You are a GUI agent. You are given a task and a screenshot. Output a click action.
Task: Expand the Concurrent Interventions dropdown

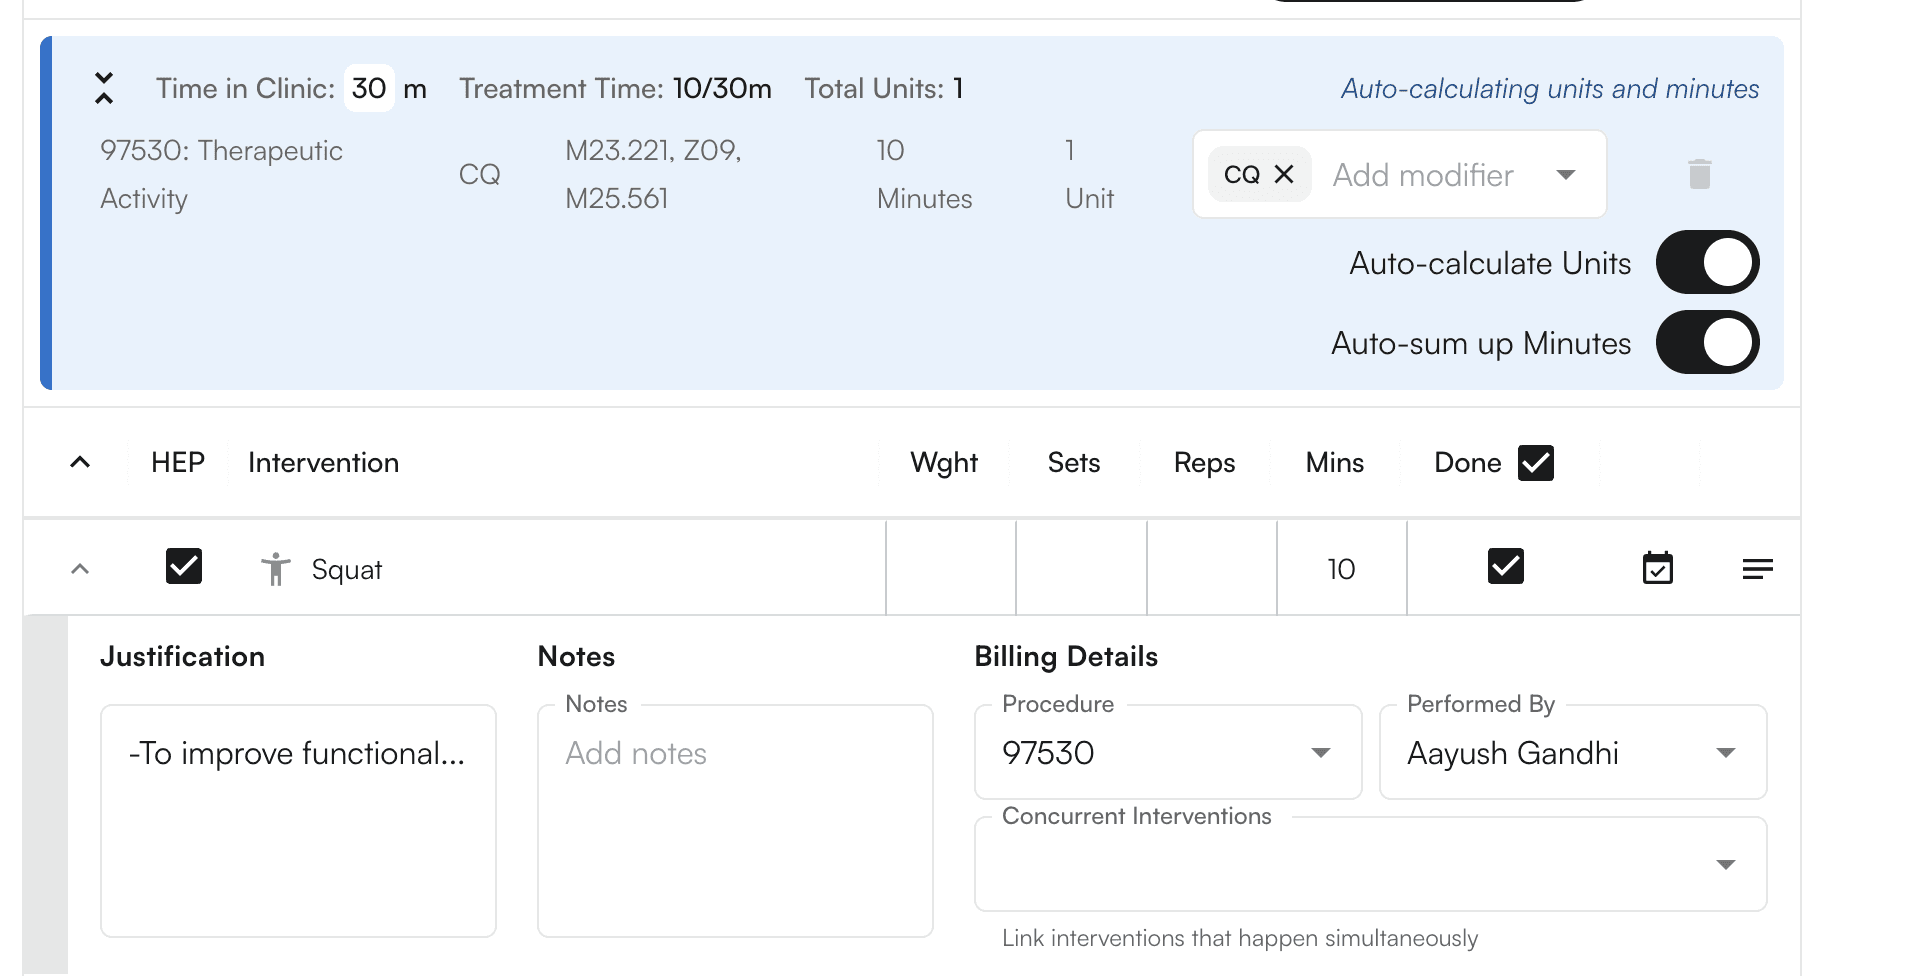tap(1725, 865)
